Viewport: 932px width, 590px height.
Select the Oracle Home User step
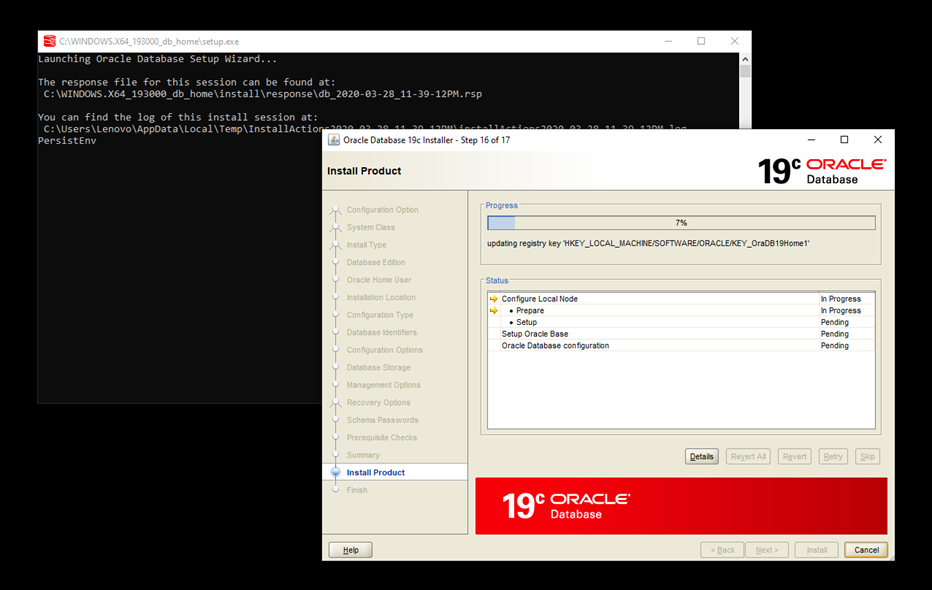[x=379, y=280]
